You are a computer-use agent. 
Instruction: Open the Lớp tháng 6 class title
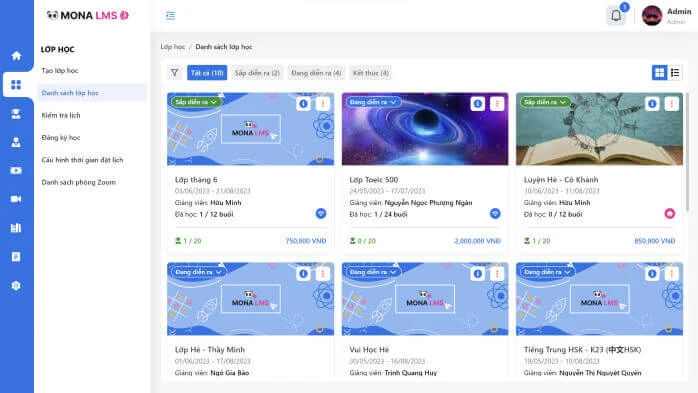coord(196,179)
